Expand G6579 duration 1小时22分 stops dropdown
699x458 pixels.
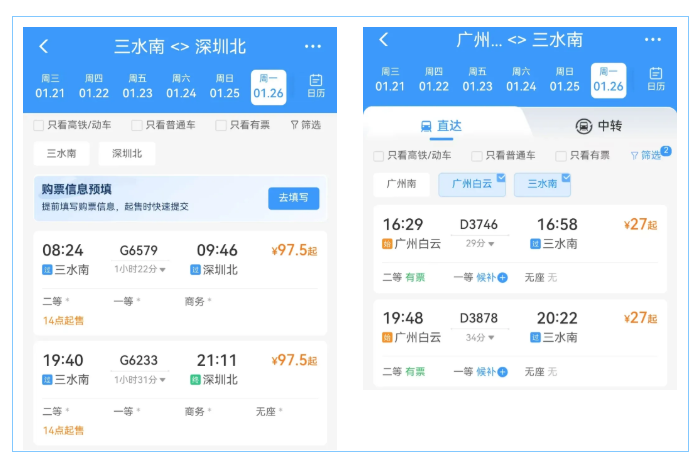coord(140,269)
